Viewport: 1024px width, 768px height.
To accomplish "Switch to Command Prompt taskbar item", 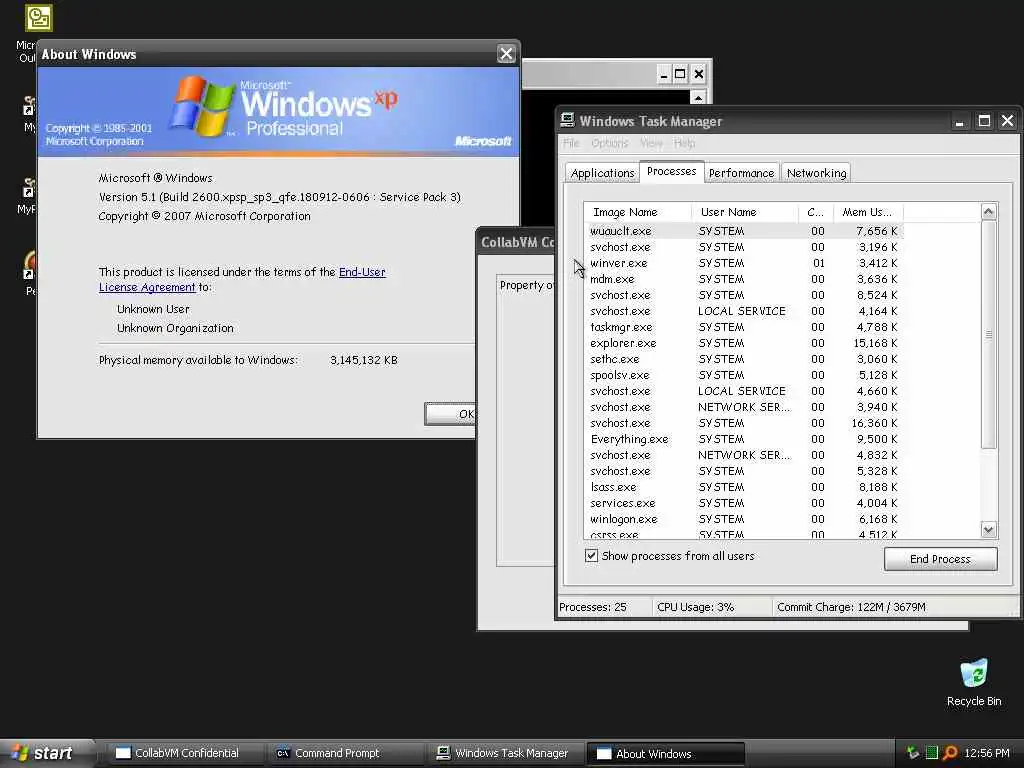I will [345, 753].
